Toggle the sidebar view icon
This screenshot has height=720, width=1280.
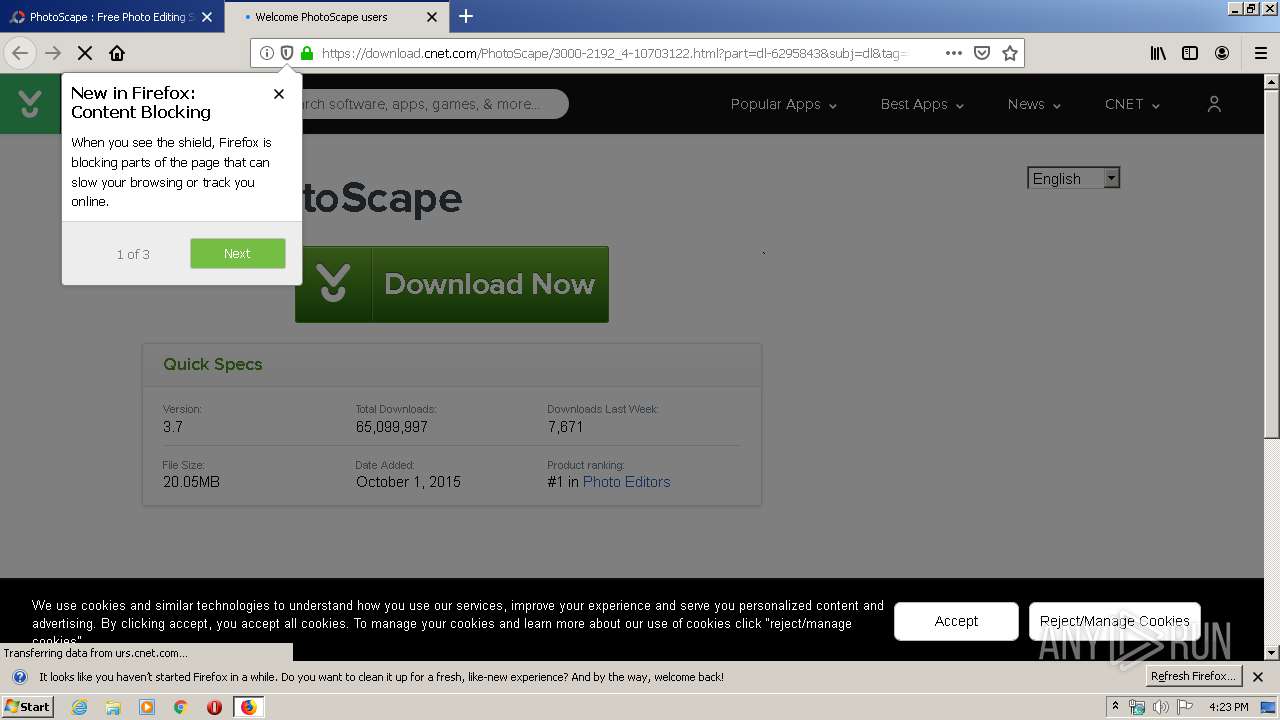click(x=1190, y=53)
